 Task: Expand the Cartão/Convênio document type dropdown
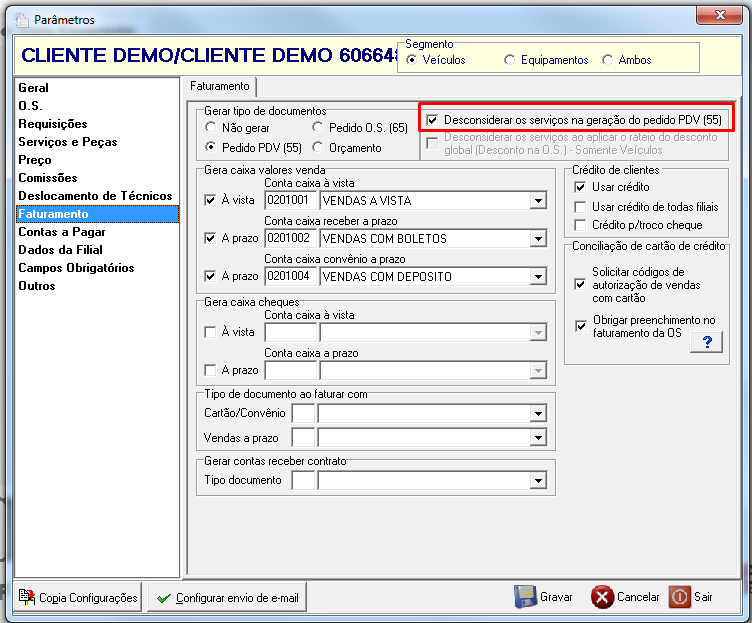(538, 413)
